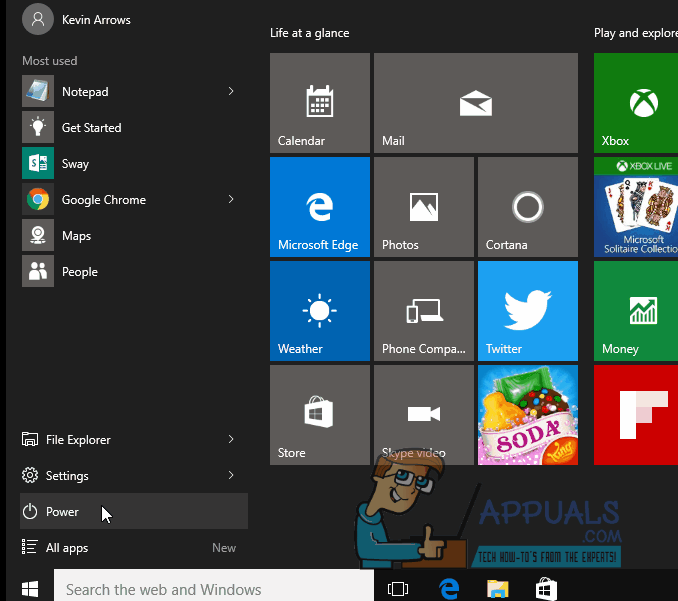Open the Cortana tile
The width and height of the screenshot is (678, 601).
click(528, 207)
